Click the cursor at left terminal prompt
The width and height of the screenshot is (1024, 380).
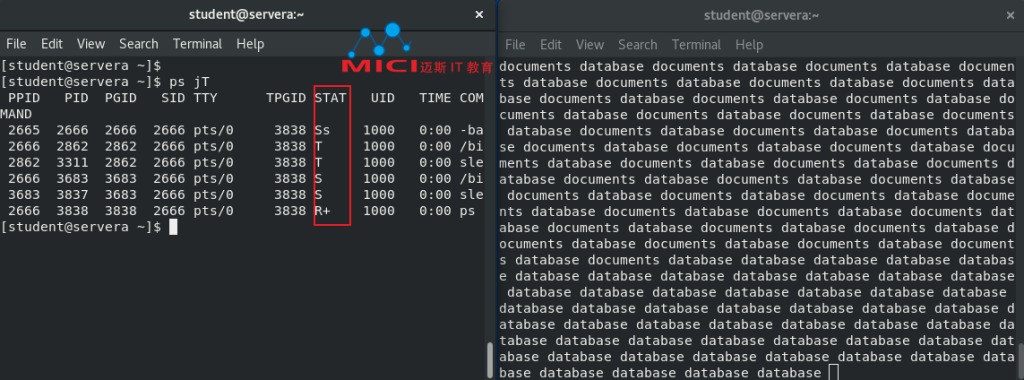click(173, 227)
